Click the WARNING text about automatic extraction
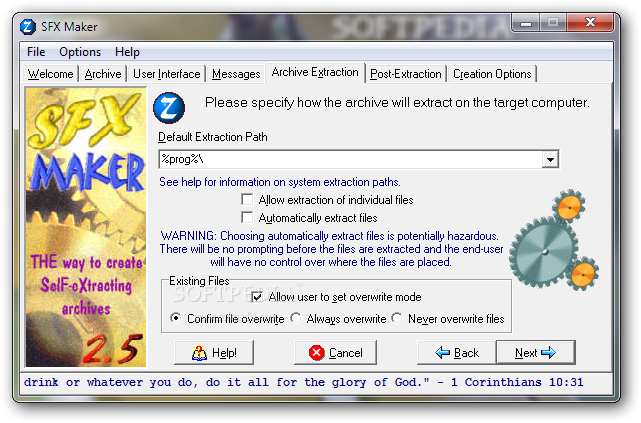Image resolution: width=641 pixels, height=423 pixels. pyautogui.click(x=331, y=249)
